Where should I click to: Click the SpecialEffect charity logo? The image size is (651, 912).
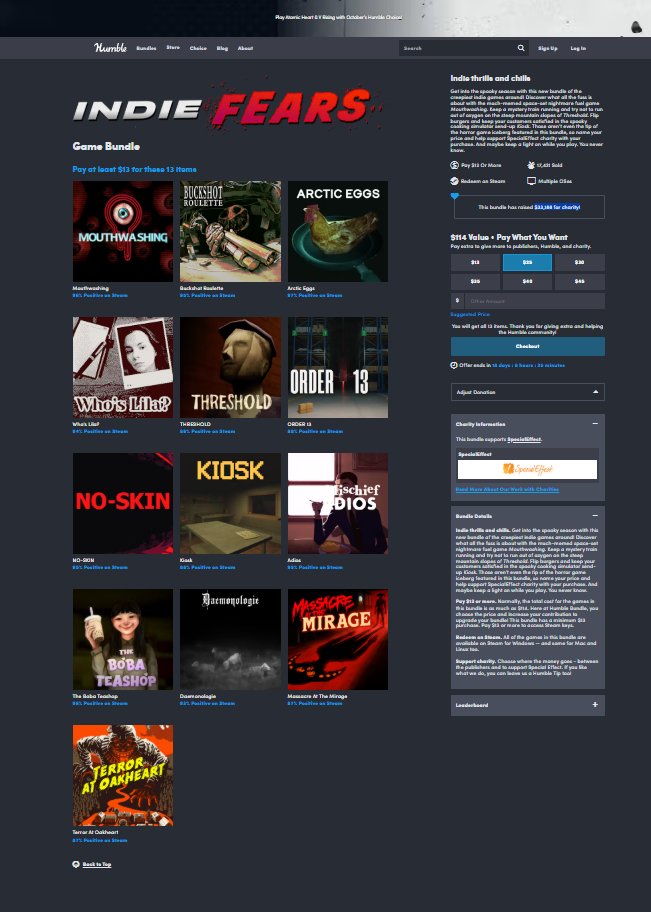click(x=527, y=469)
